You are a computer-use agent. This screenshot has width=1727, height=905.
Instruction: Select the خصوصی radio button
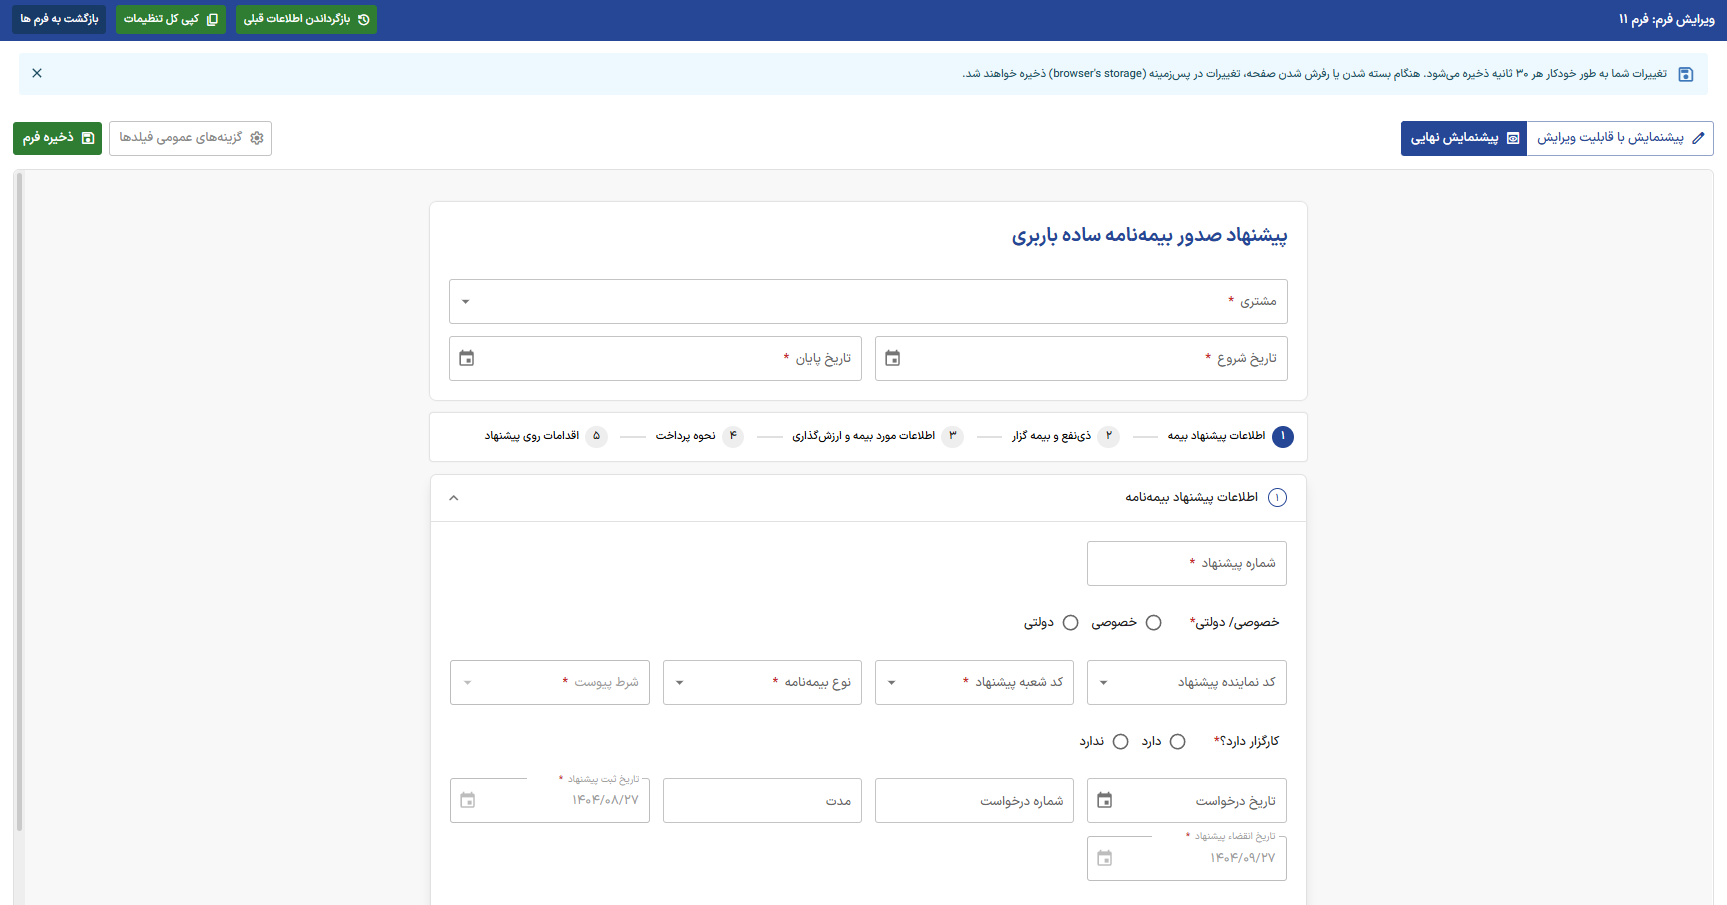pyautogui.click(x=1155, y=622)
